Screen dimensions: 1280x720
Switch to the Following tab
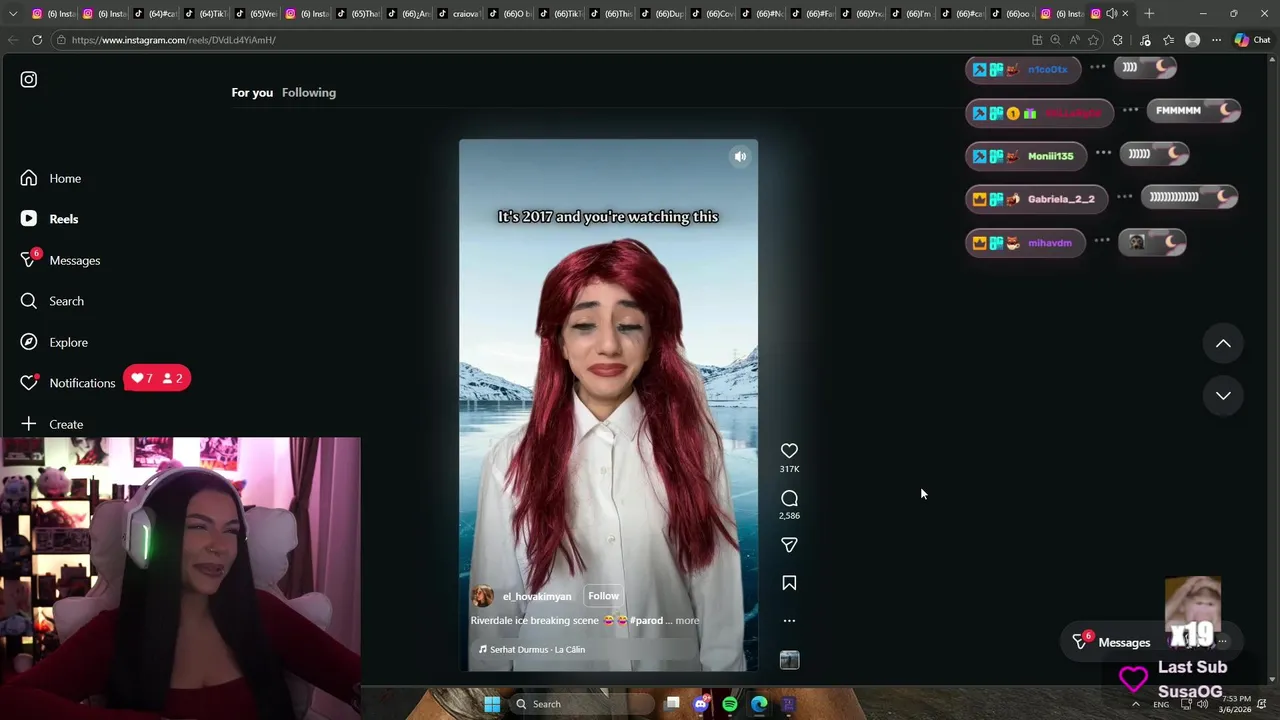click(x=309, y=92)
